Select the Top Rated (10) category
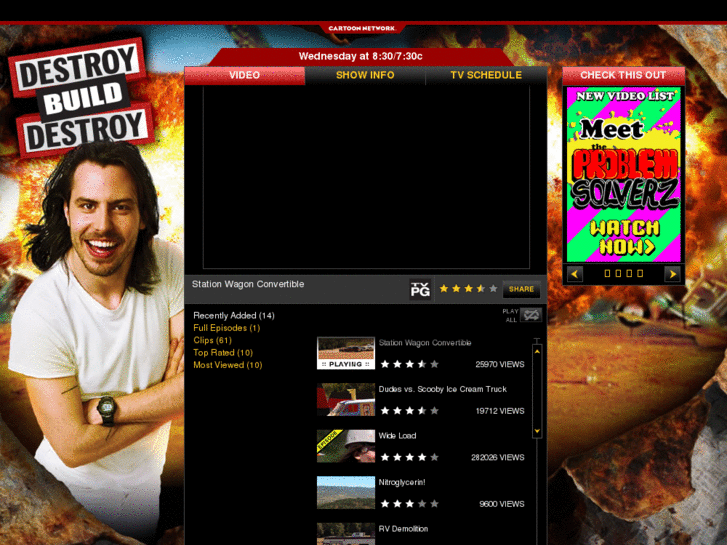 point(223,353)
